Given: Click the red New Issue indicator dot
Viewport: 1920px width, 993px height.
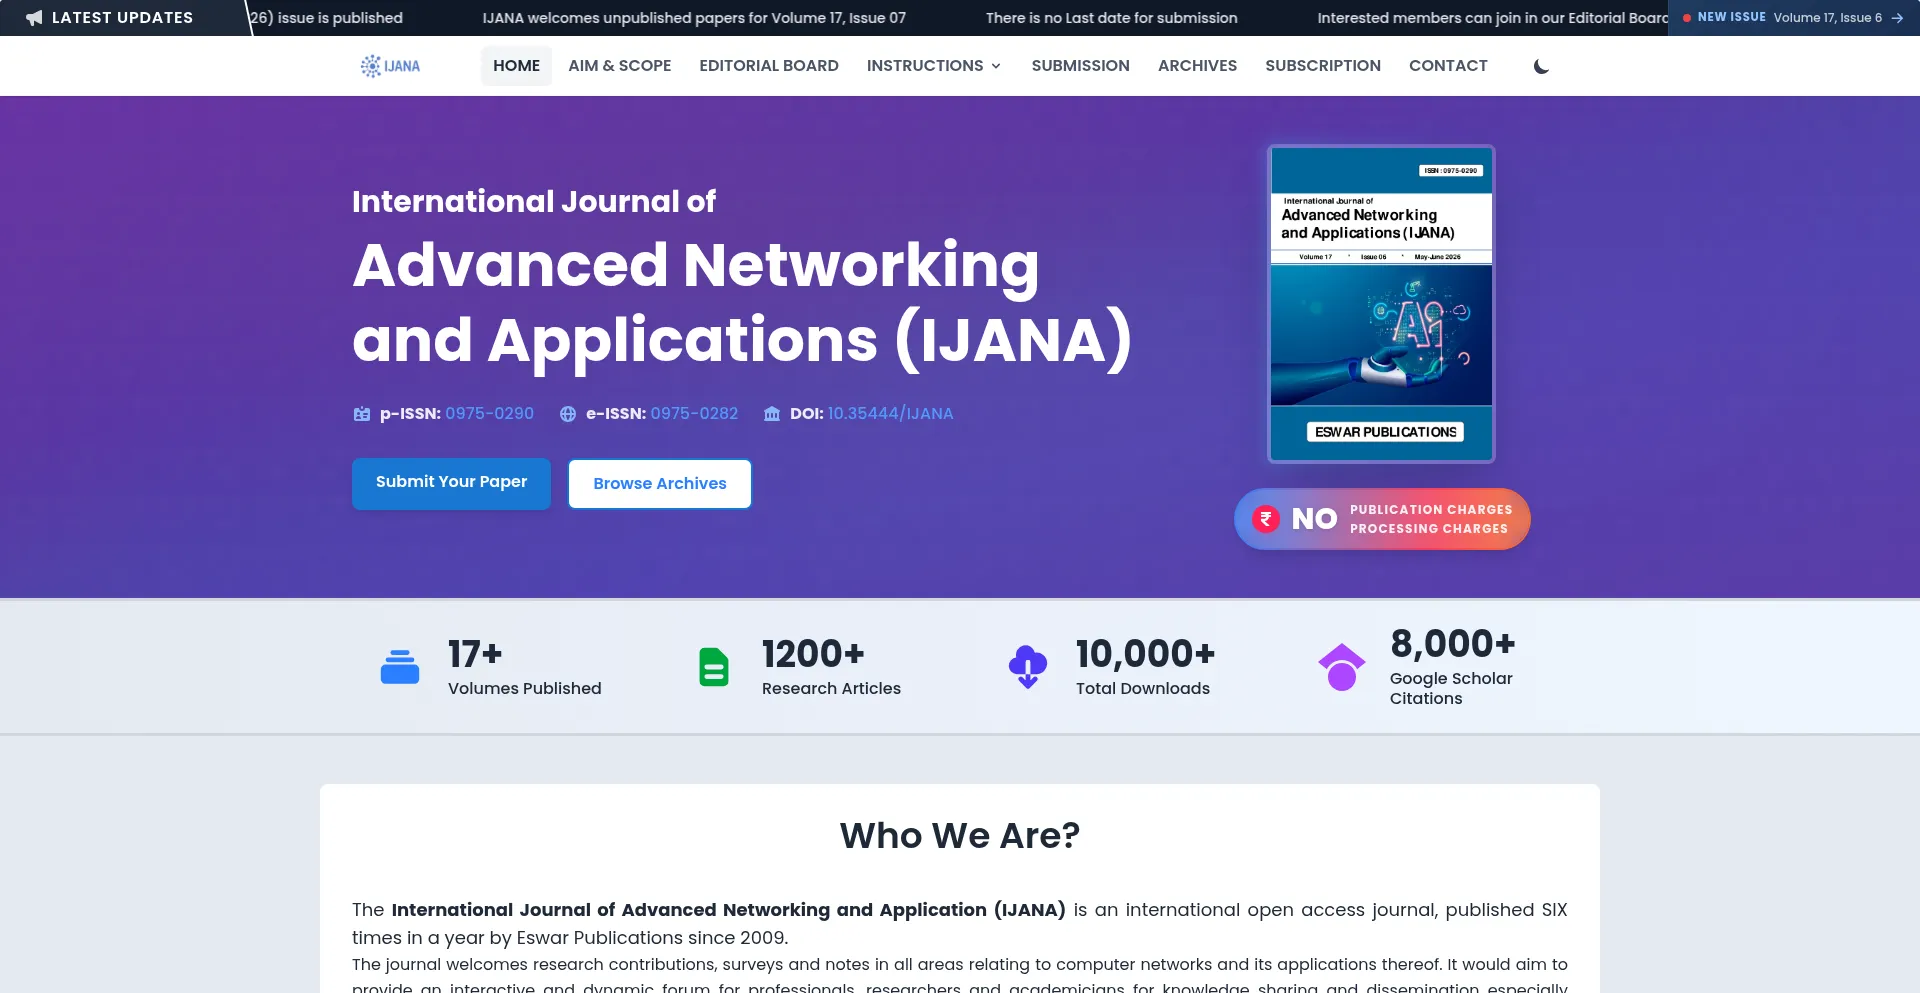Looking at the screenshot, I should tap(1687, 18).
